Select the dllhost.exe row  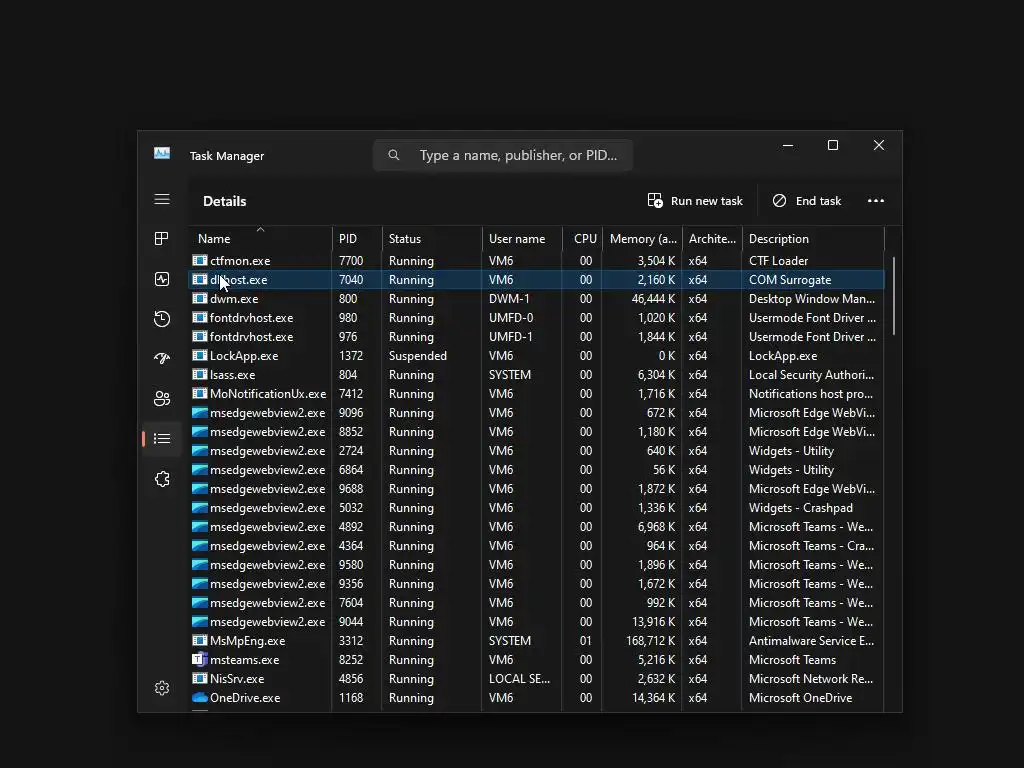536,280
